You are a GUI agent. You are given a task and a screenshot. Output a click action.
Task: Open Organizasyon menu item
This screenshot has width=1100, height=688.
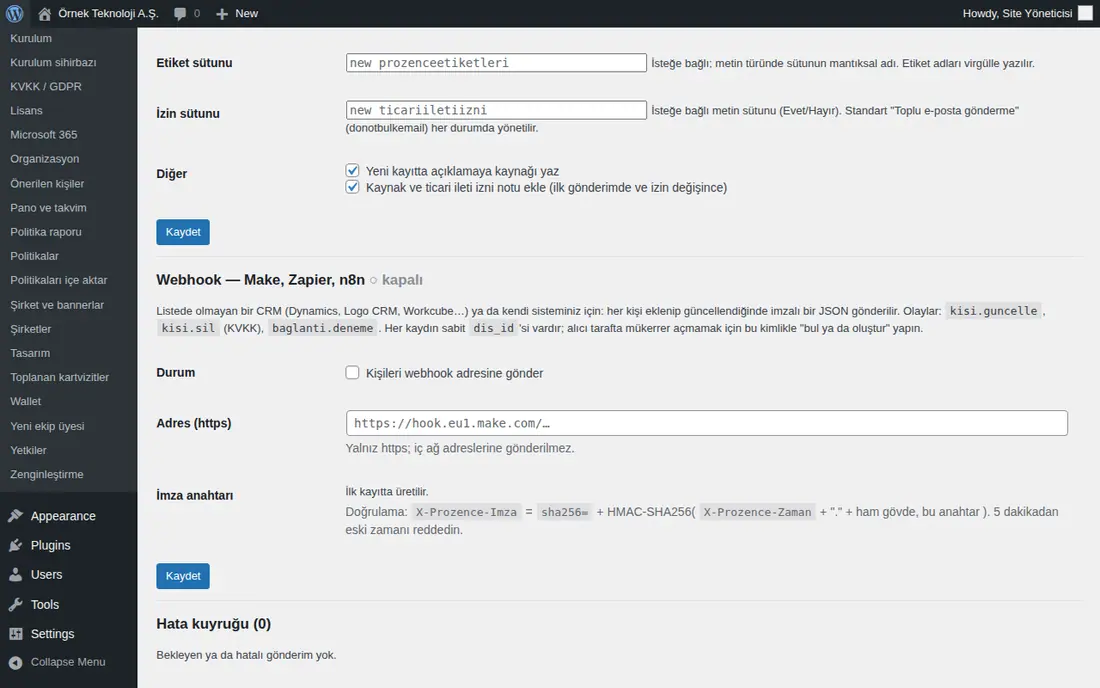(x=44, y=158)
